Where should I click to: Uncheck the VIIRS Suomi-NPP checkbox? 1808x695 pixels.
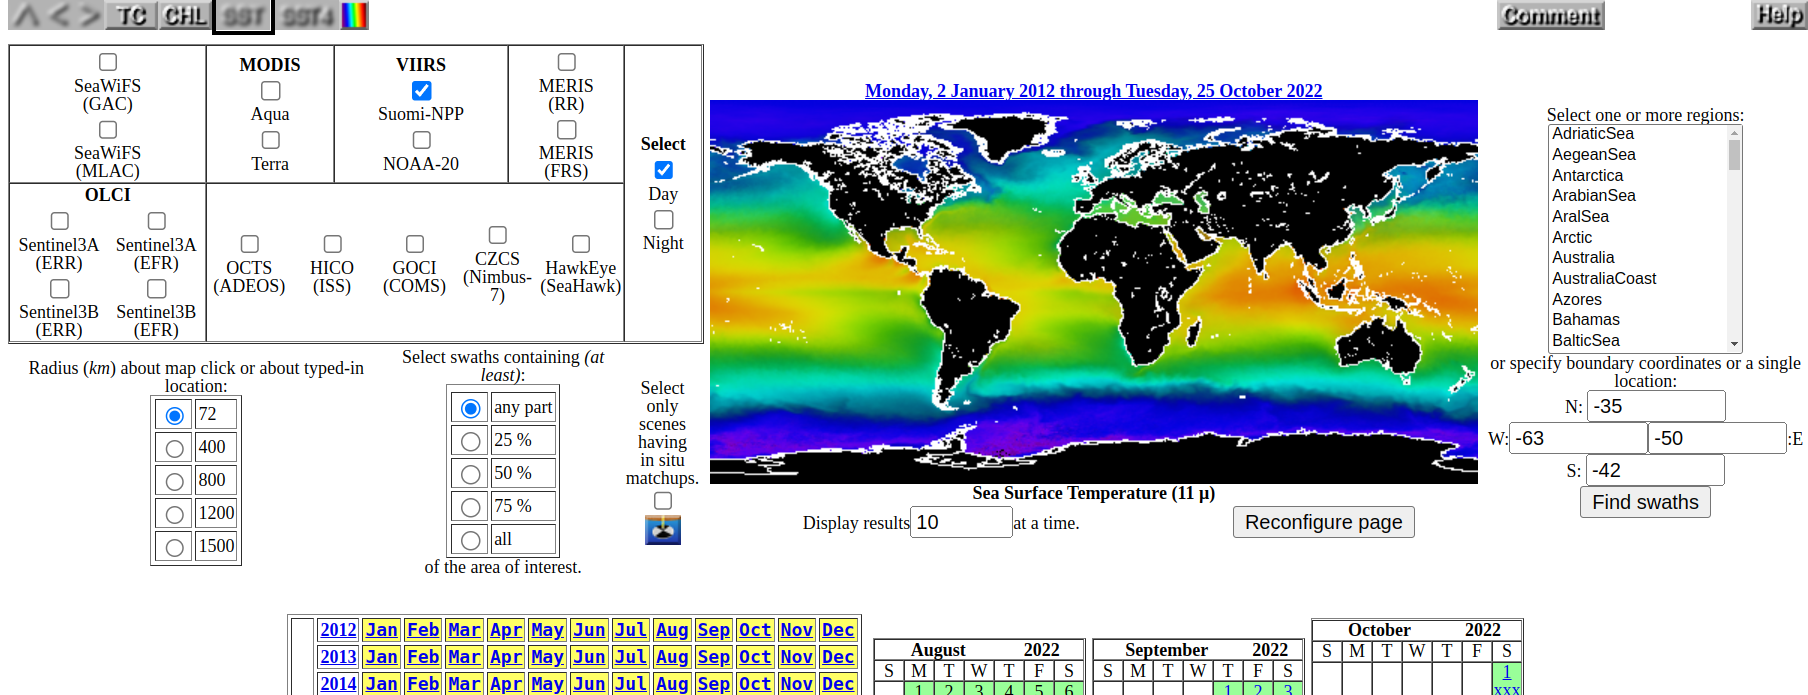(x=421, y=91)
